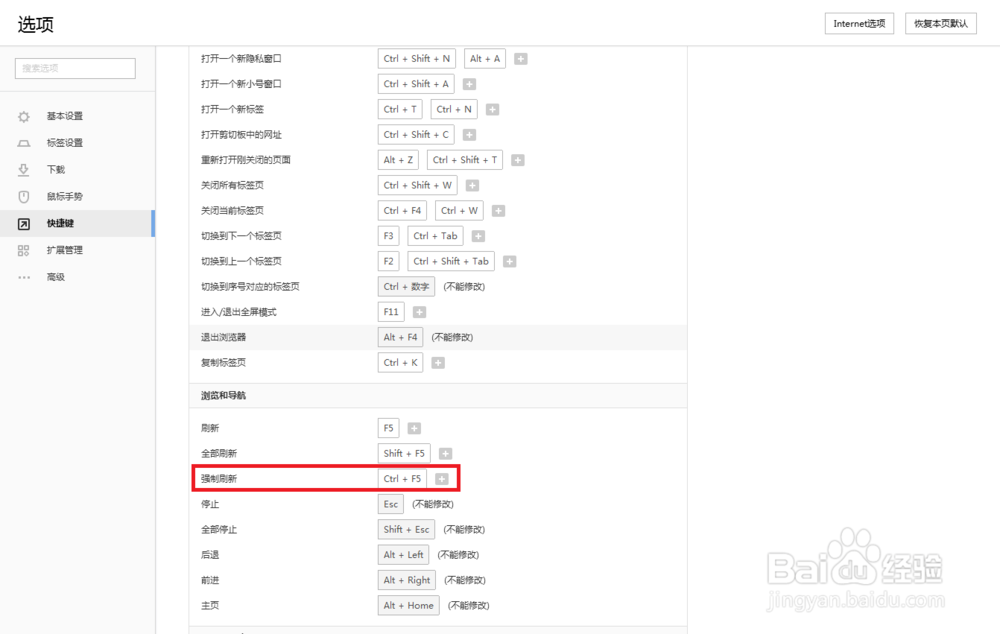Open 扩展管理 via the extensions icon
Screen dimensions: 1000x634
coord(24,250)
